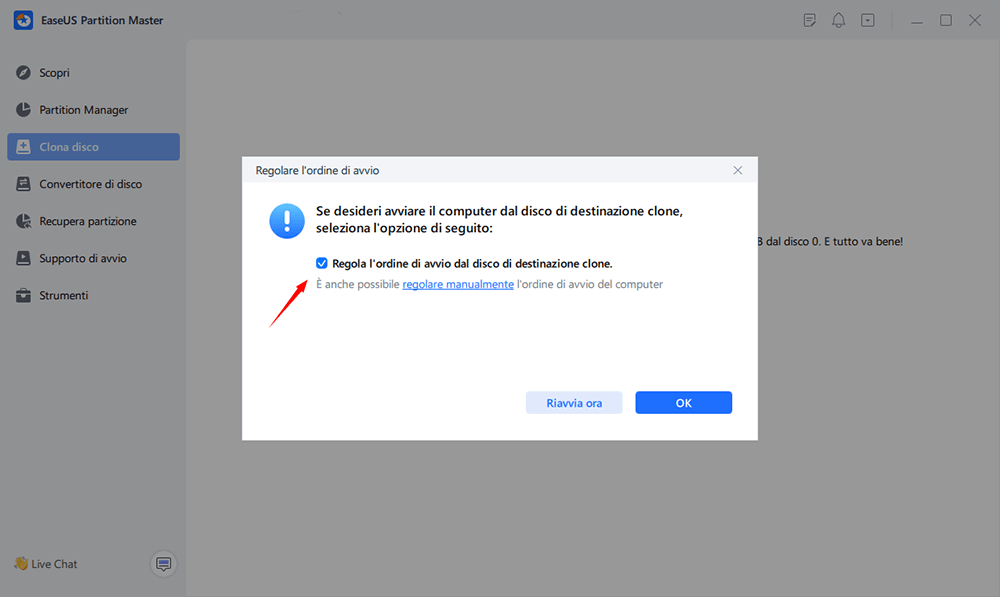The width and height of the screenshot is (1000, 597).
Task: Click the 'dal disco 0. E tutto va bene!' text
Action: 834,242
